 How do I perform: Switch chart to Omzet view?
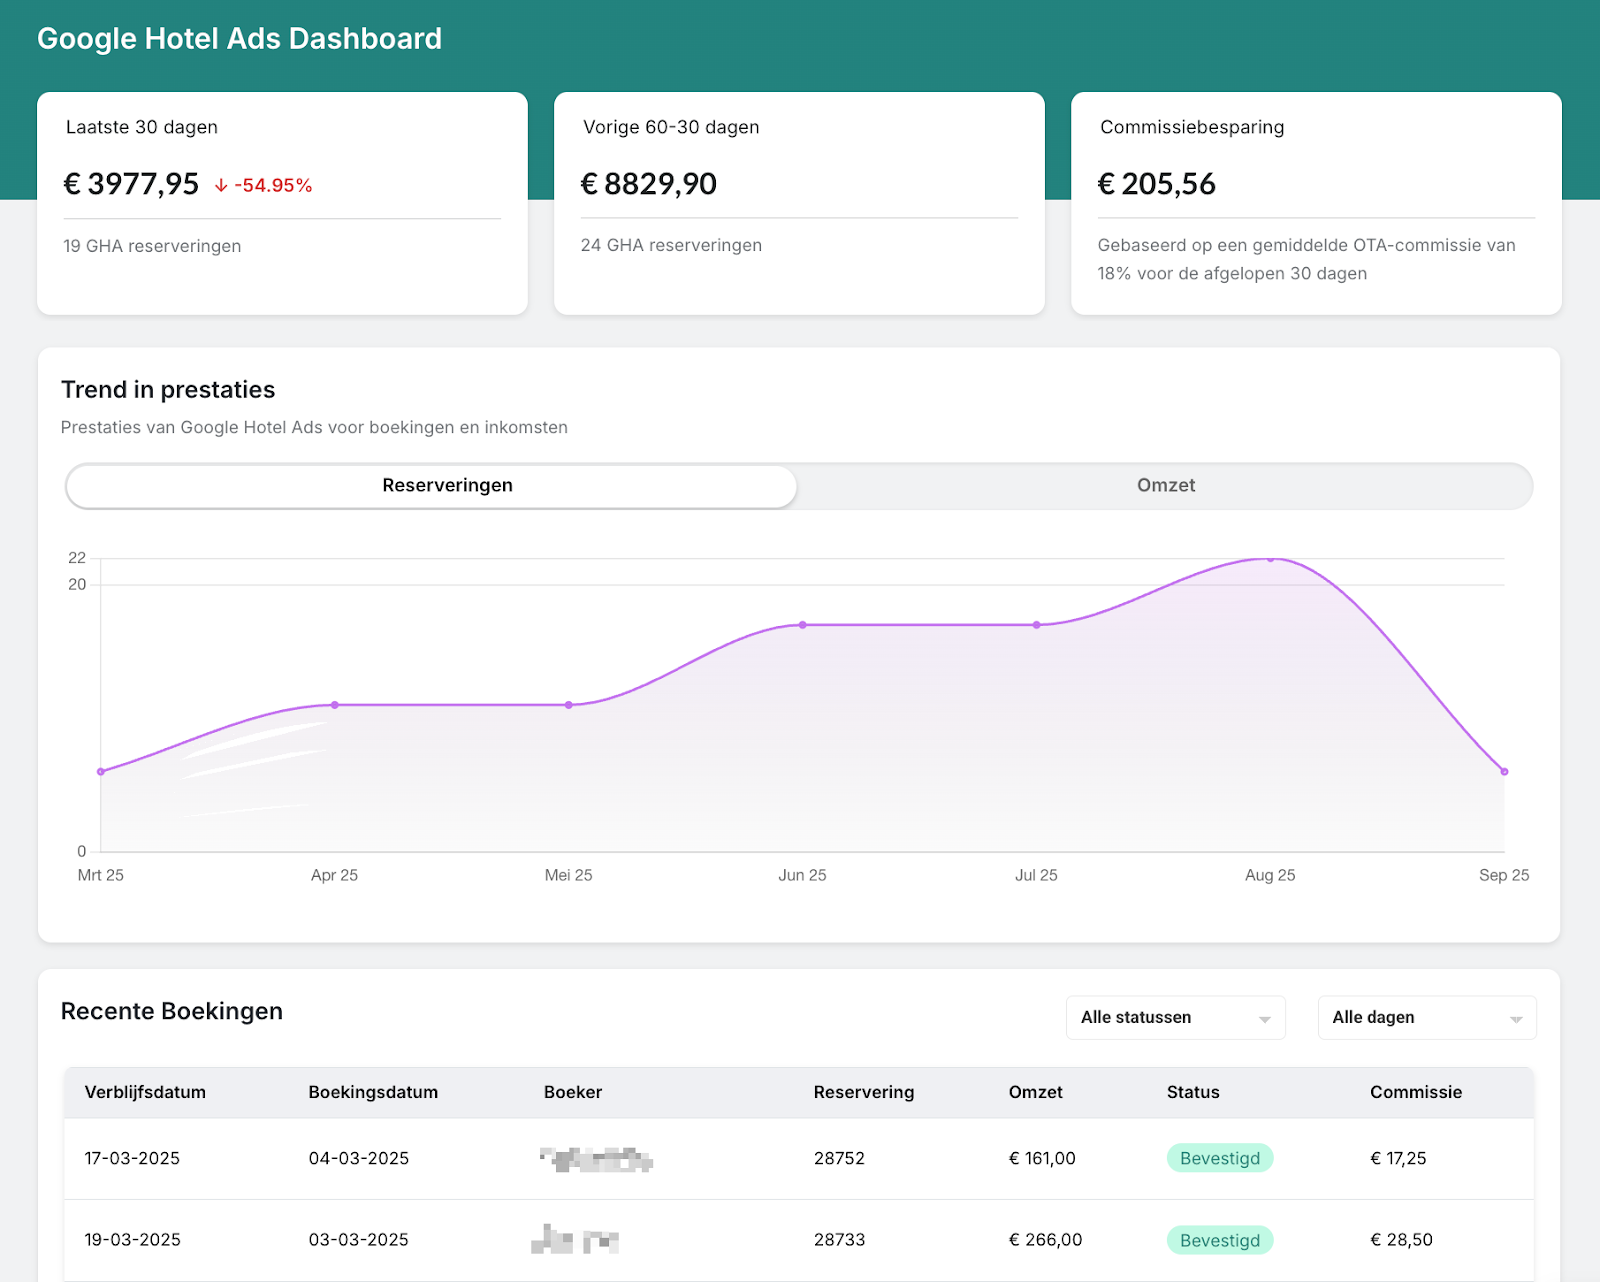click(x=1165, y=486)
